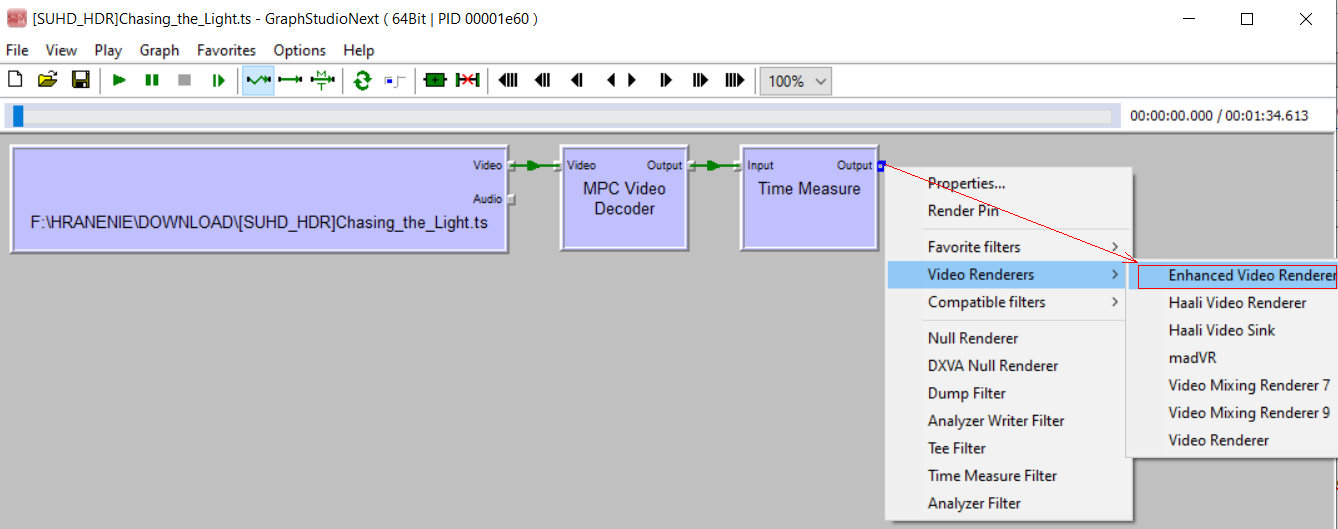Click the Time Measure blue Output pin
This screenshot has height=529, width=1338.
[x=880, y=165]
